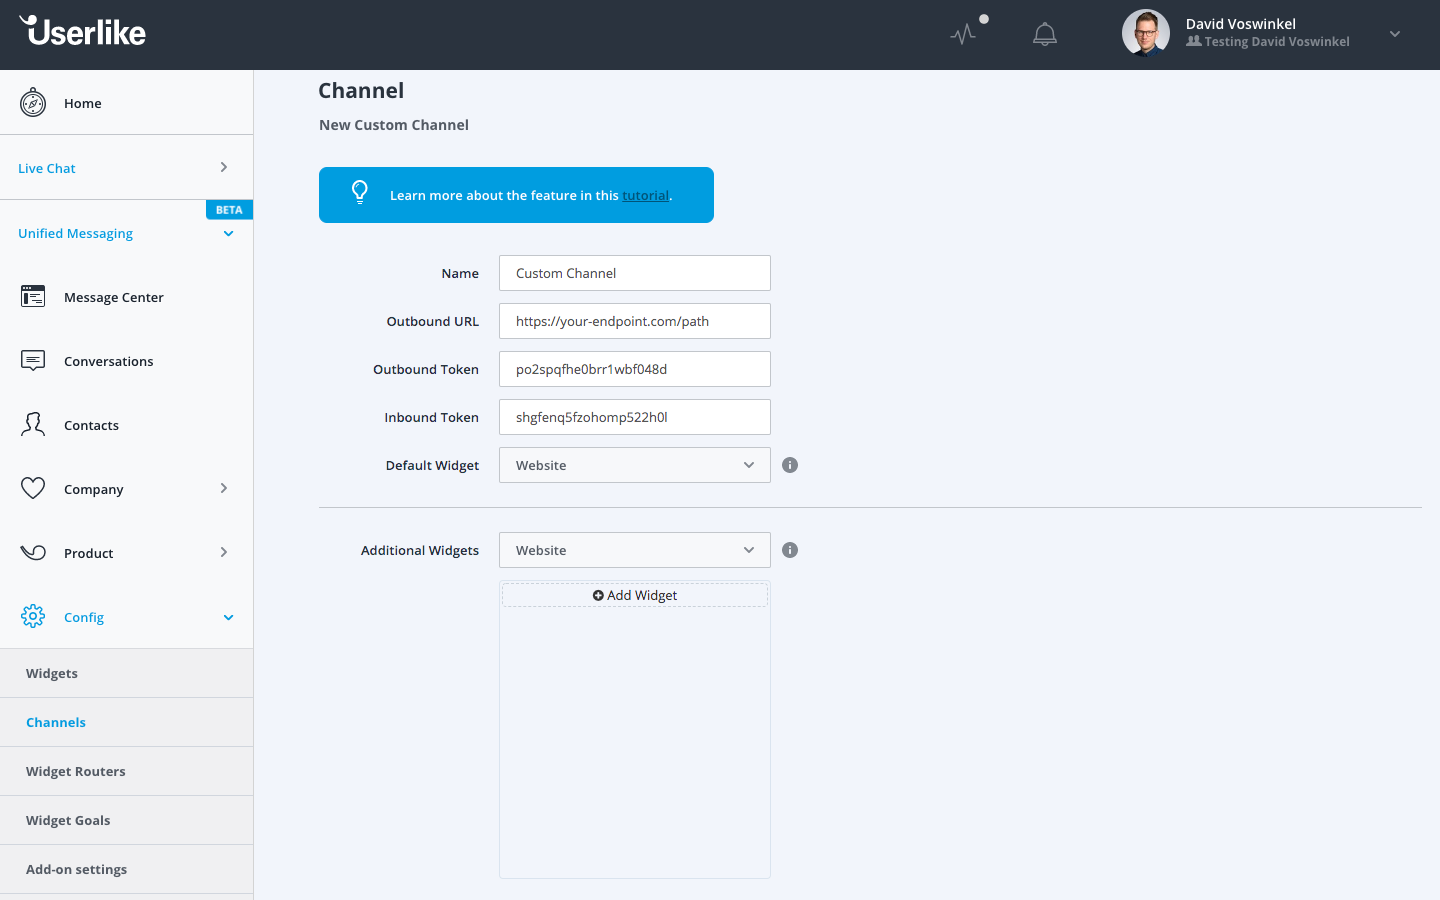The height and width of the screenshot is (900, 1440).
Task: Click the Additional Widgets info icon
Action: pos(790,550)
